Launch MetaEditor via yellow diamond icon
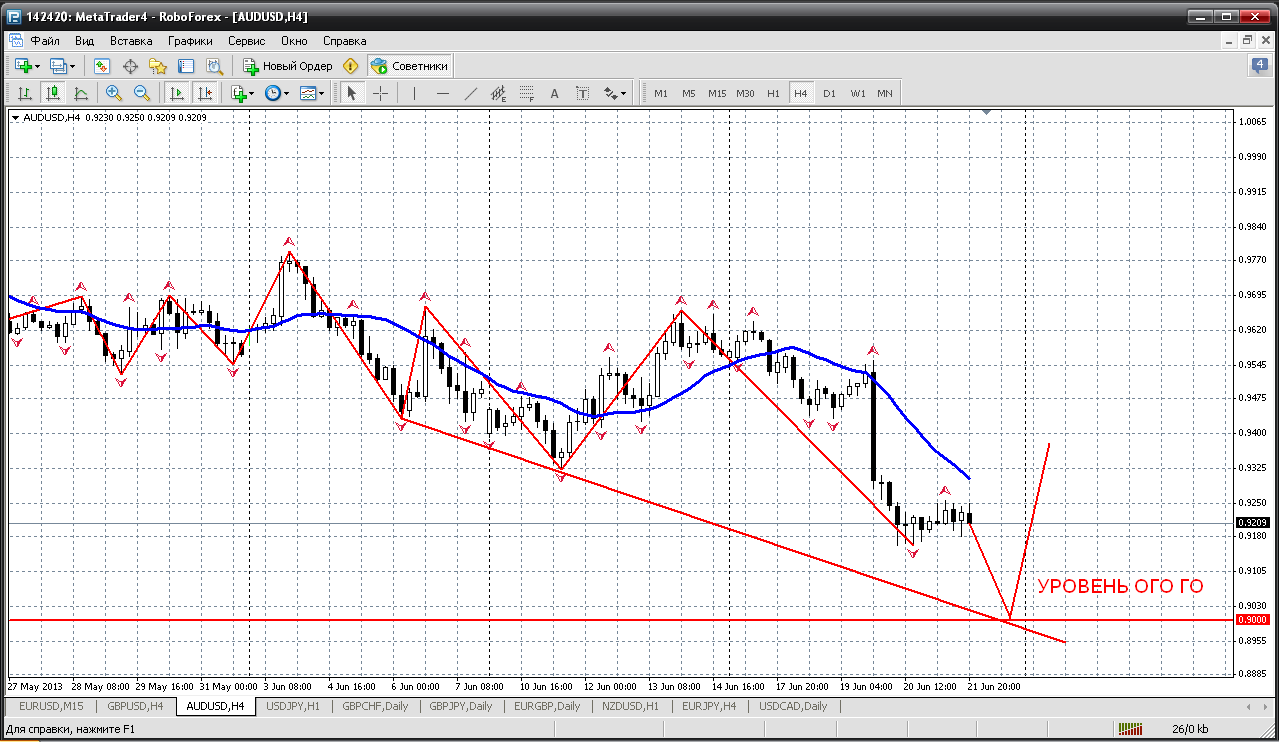 point(350,66)
